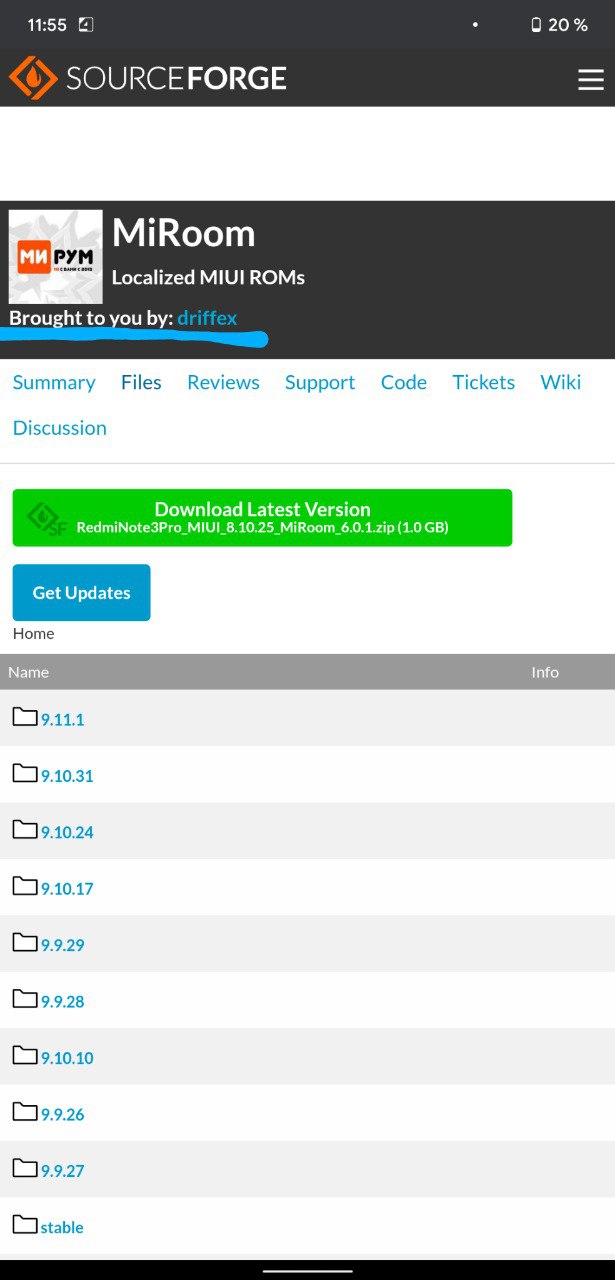Switch to the Code tab

(404, 382)
